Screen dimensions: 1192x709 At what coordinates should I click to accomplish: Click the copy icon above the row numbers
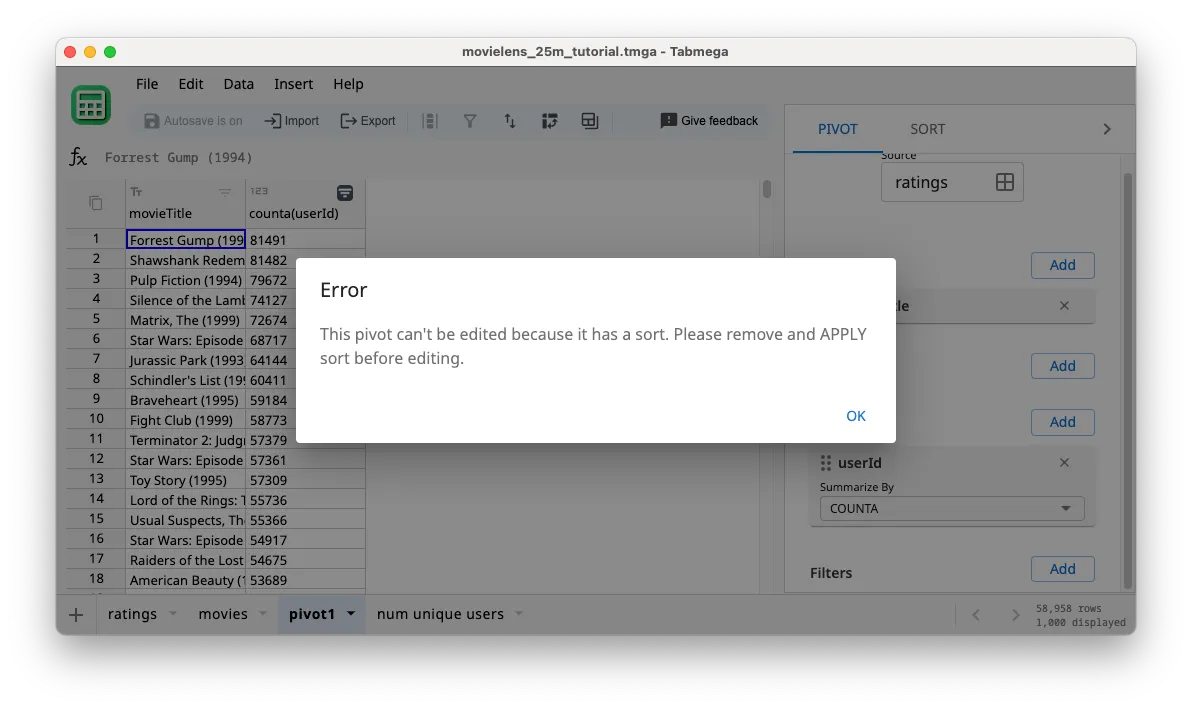pos(93,201)
